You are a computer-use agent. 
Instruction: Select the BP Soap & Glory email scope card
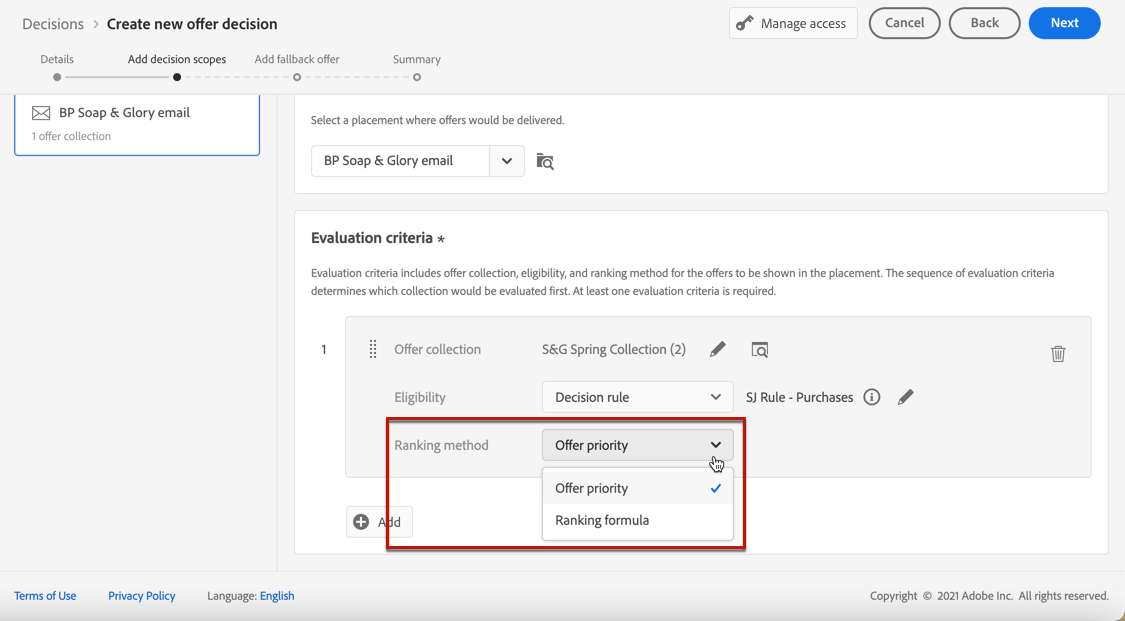point(137,124)
